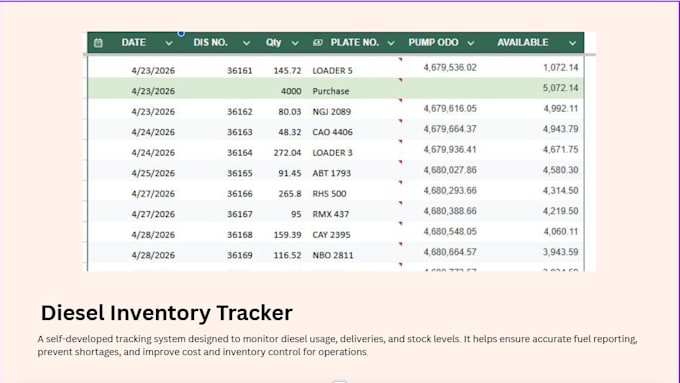The image size is (680, 383).
Task: Select the PUMP ODO column header
Action: coord(433,43)
